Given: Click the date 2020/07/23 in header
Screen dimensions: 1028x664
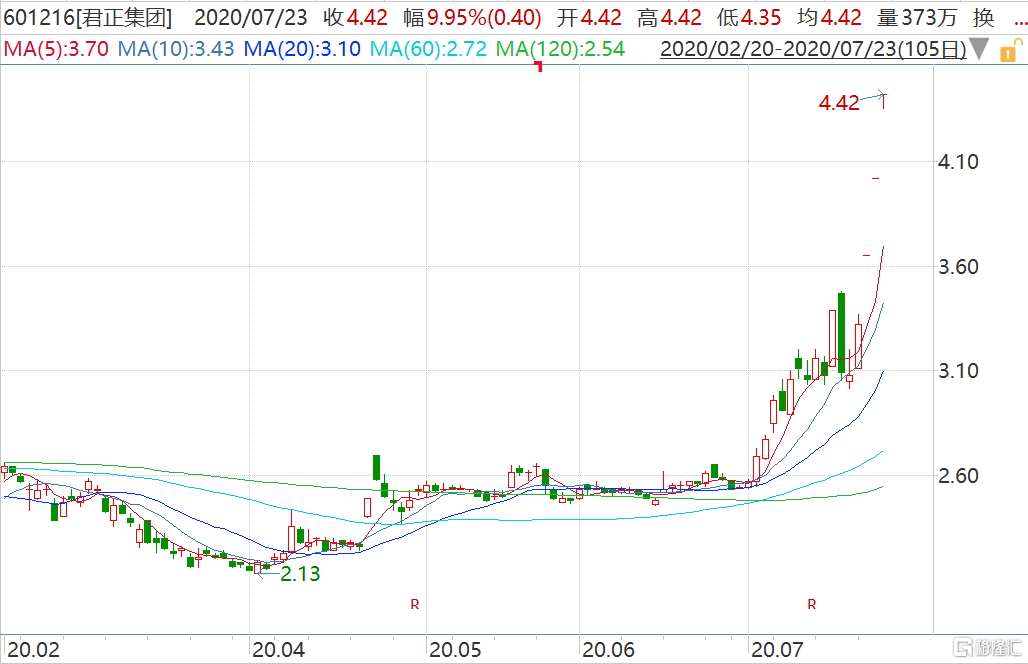Looking at the screenshot, I should coord(250,18).
